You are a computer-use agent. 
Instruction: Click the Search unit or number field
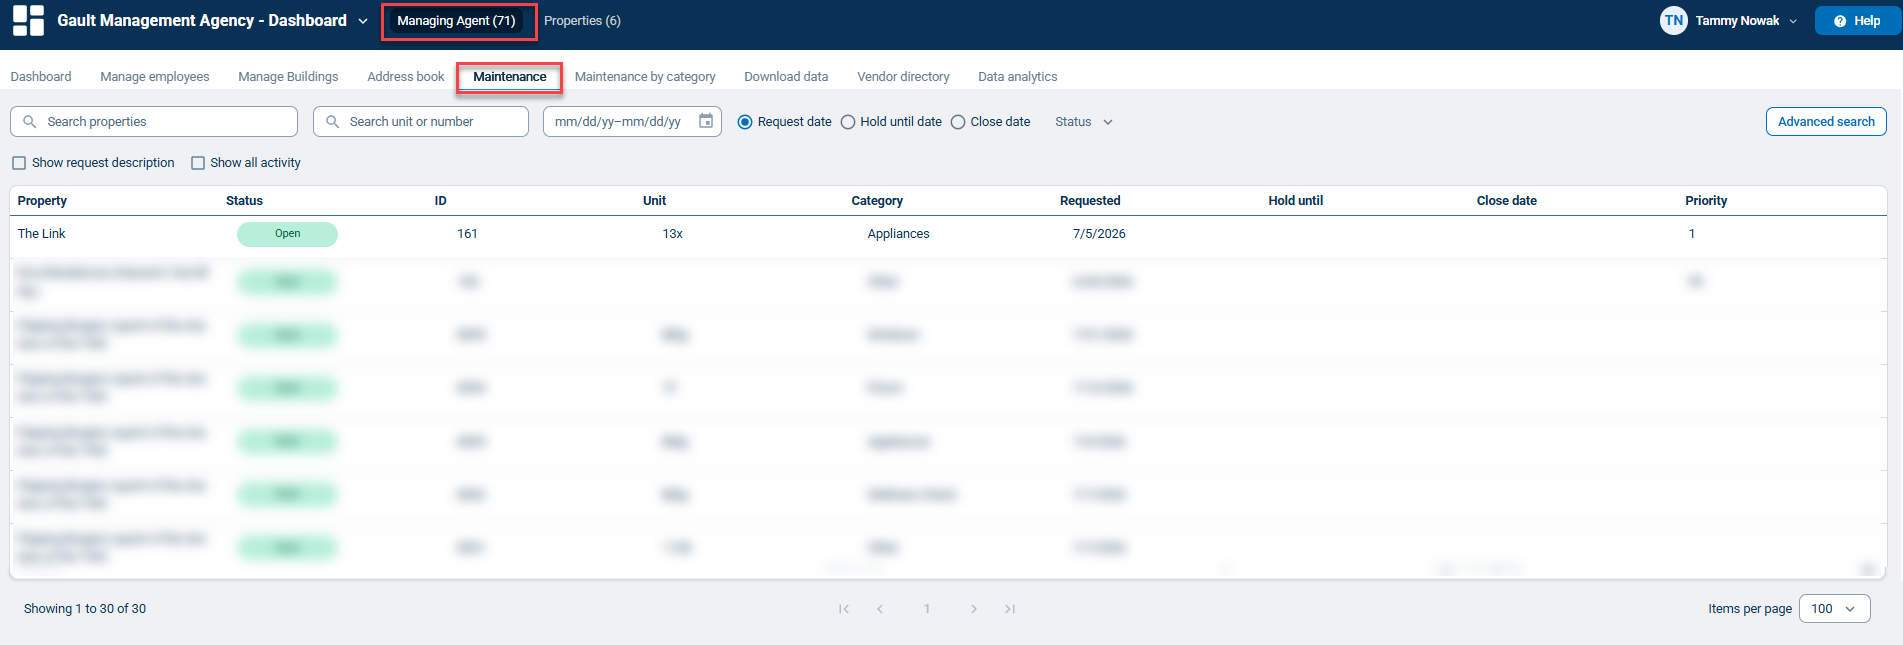421,121
